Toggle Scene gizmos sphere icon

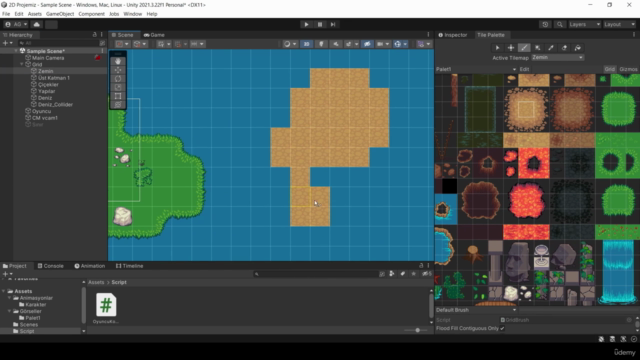(398, 44)
